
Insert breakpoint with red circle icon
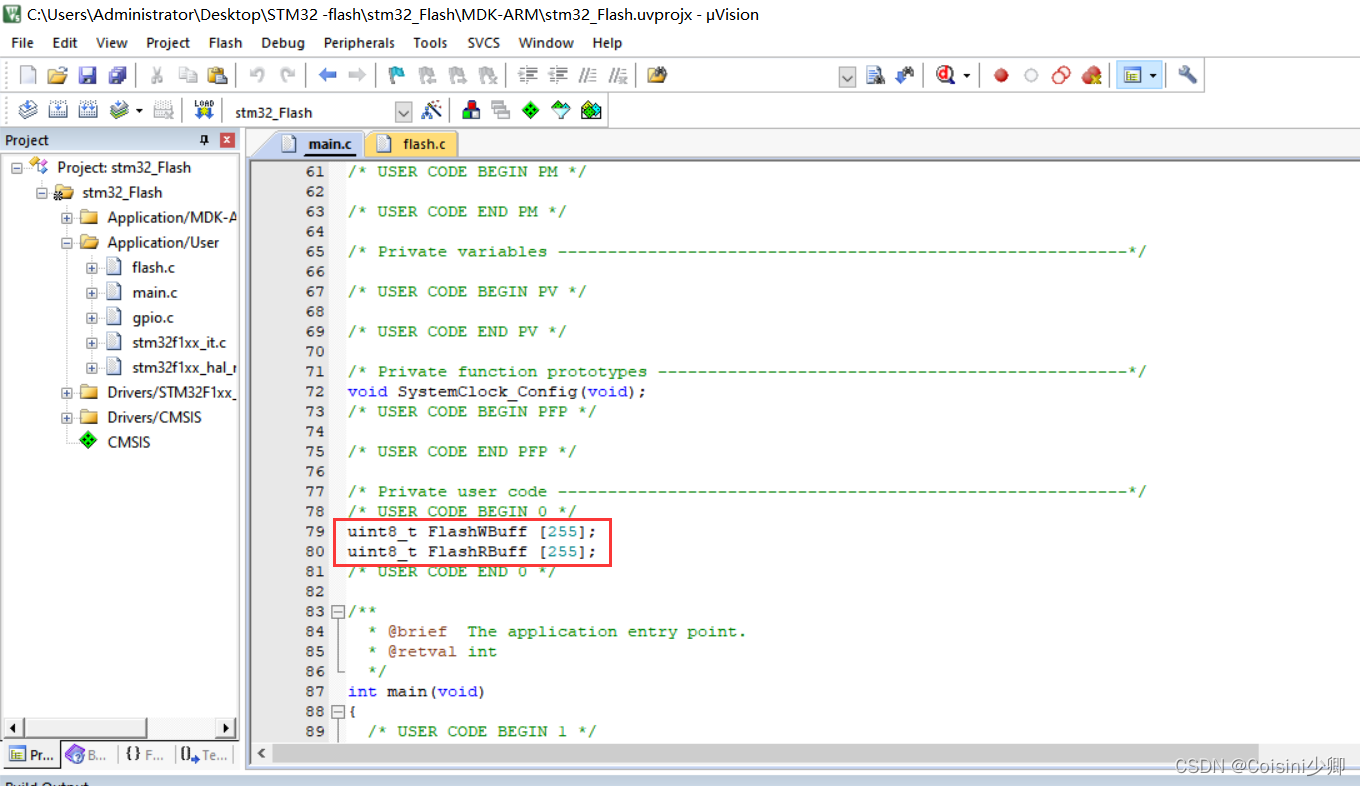coord(1001,75)
